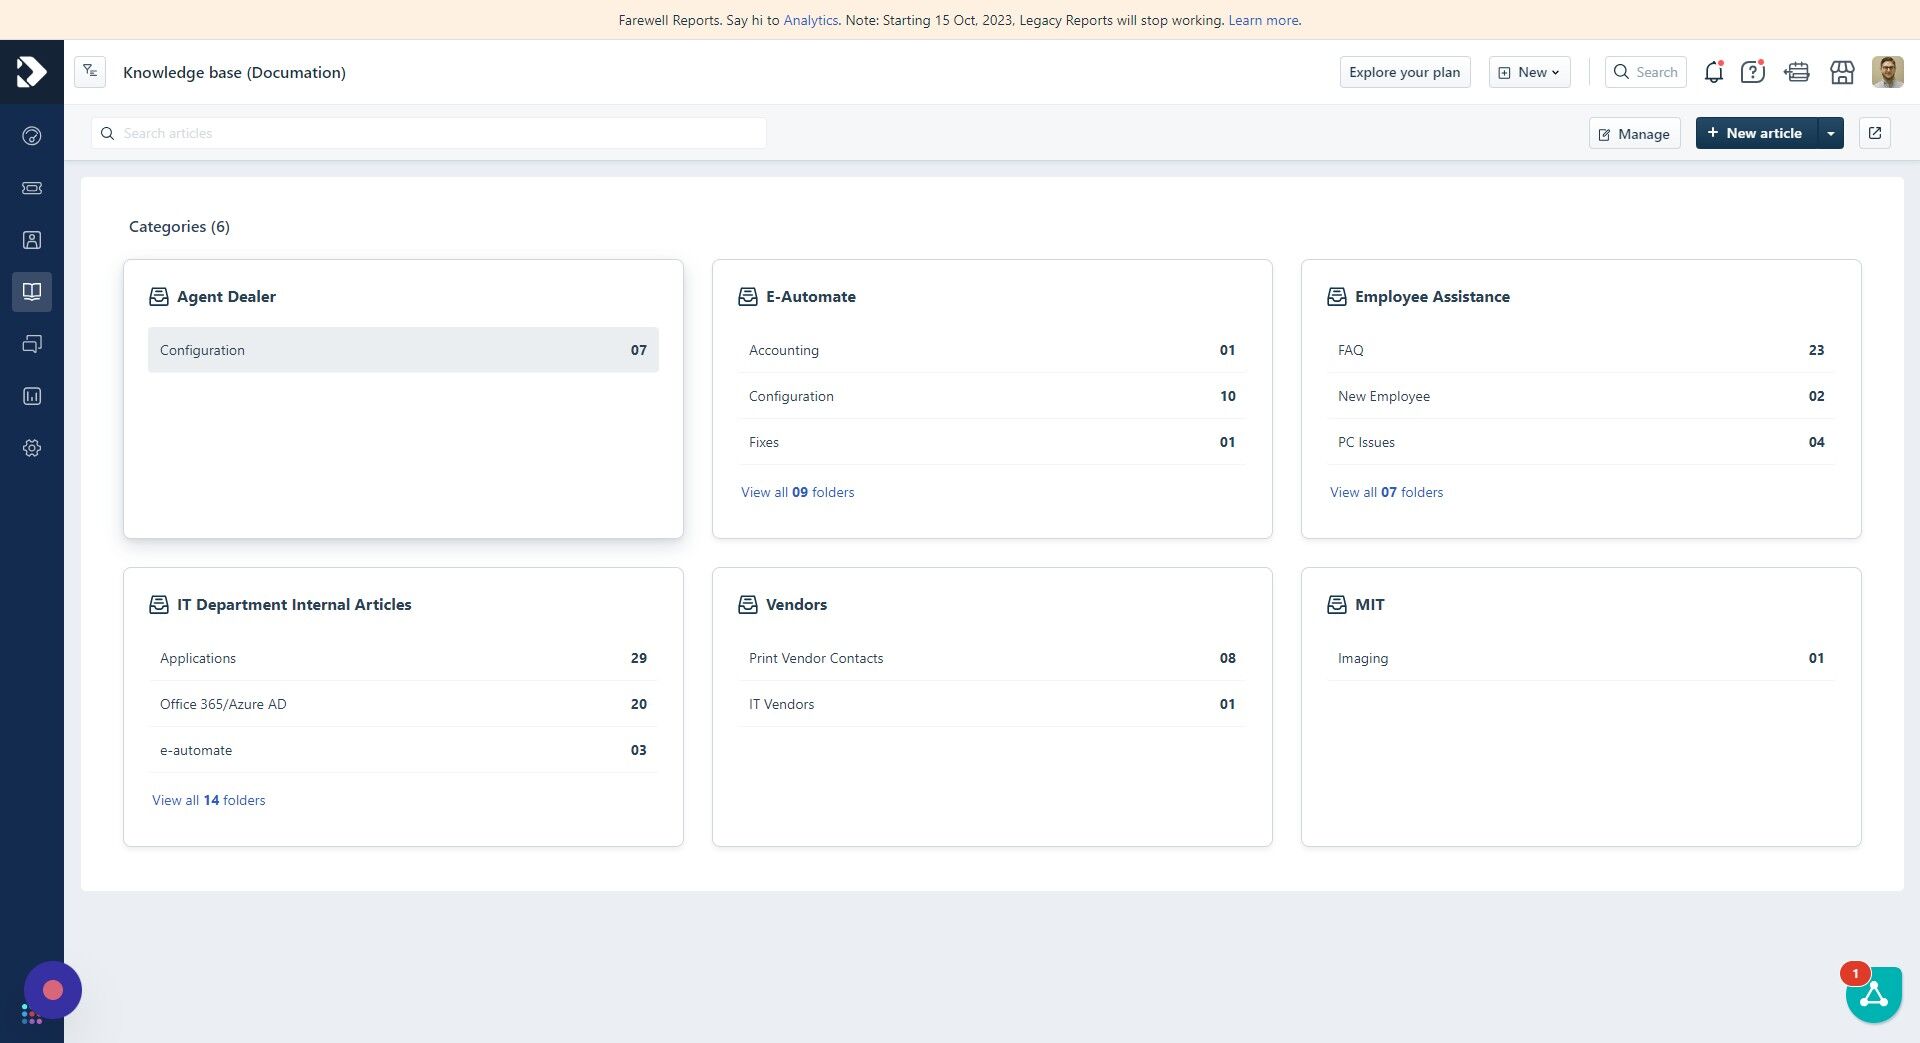
Task: Open Analytics from the sidebar
Action: [32, 396]
